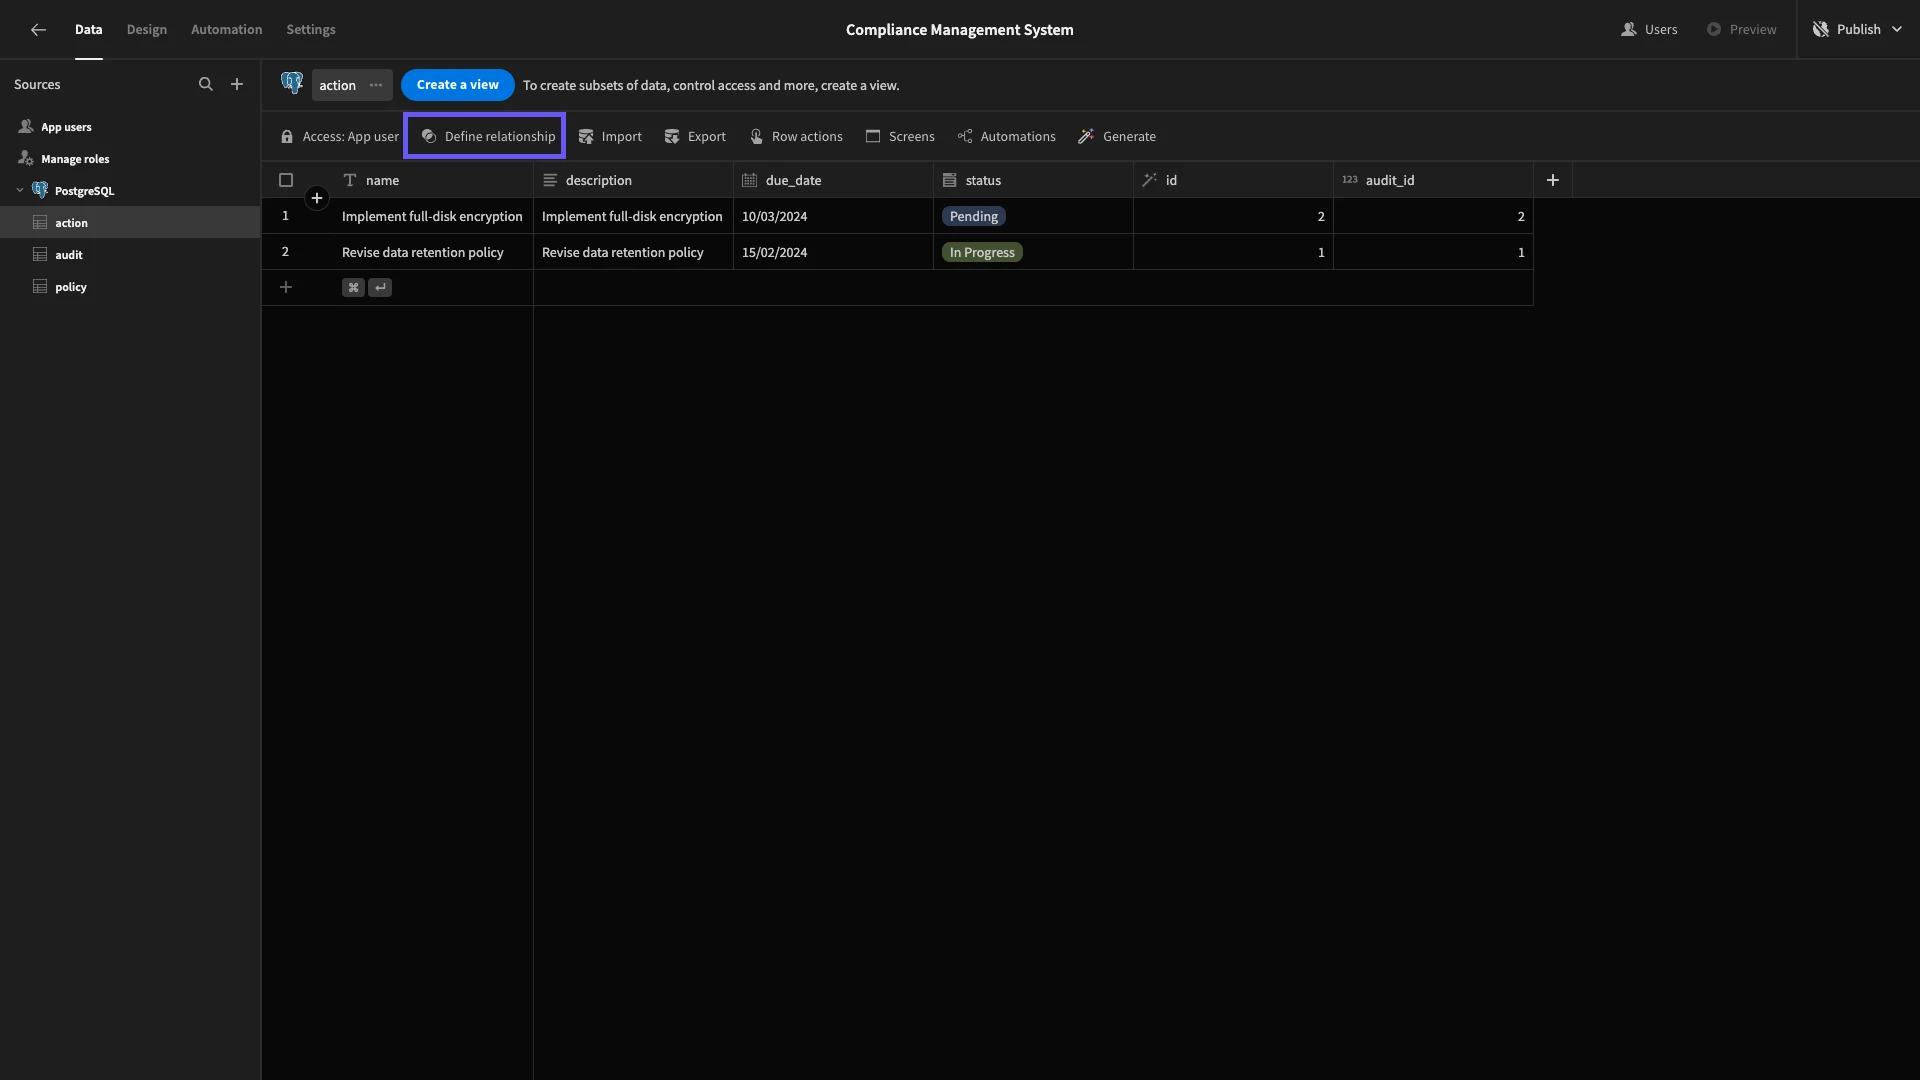Select row number 1
Viewport: 1920px width, 1080px height.
click(285, 216)
